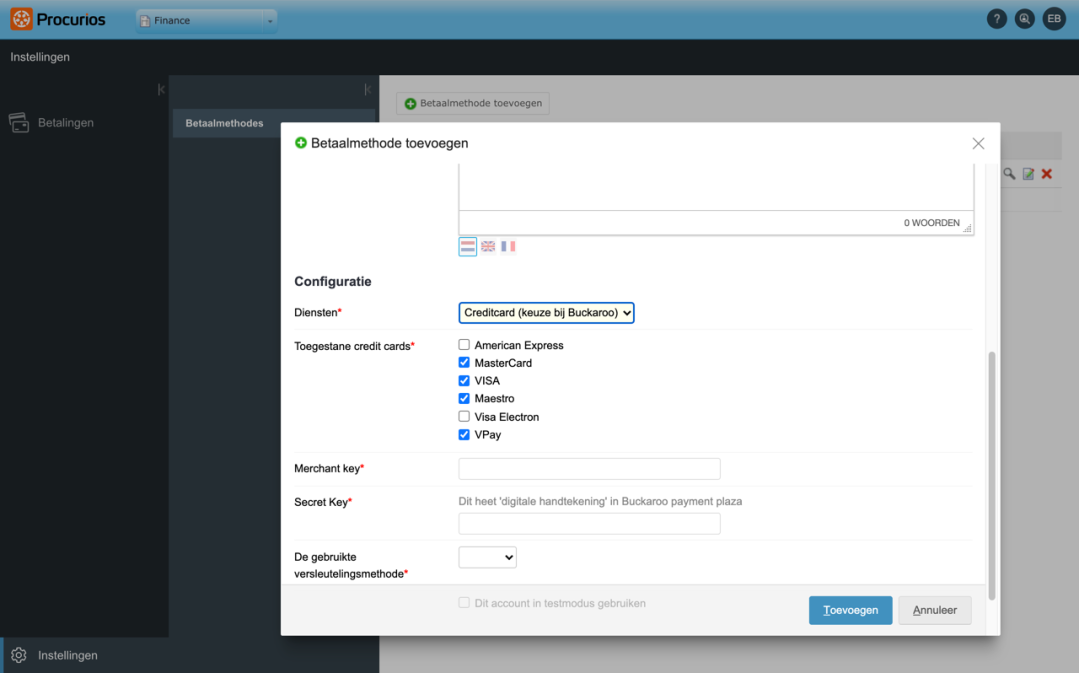Open Betalingen in the left sidebar
Image resolution: width=1079 pixels, height=673 pixels.
[65, 122]
